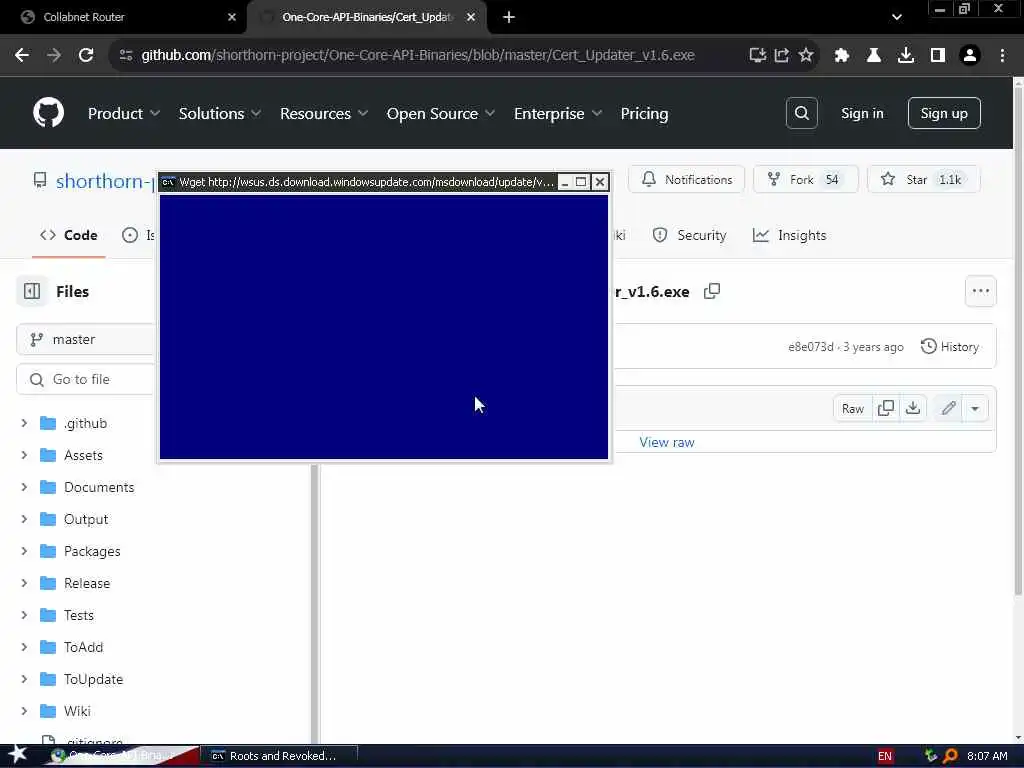Go to the GitHub home logo
The image size is (1024, 768).
pyautogui.click(x=48, y=113)
